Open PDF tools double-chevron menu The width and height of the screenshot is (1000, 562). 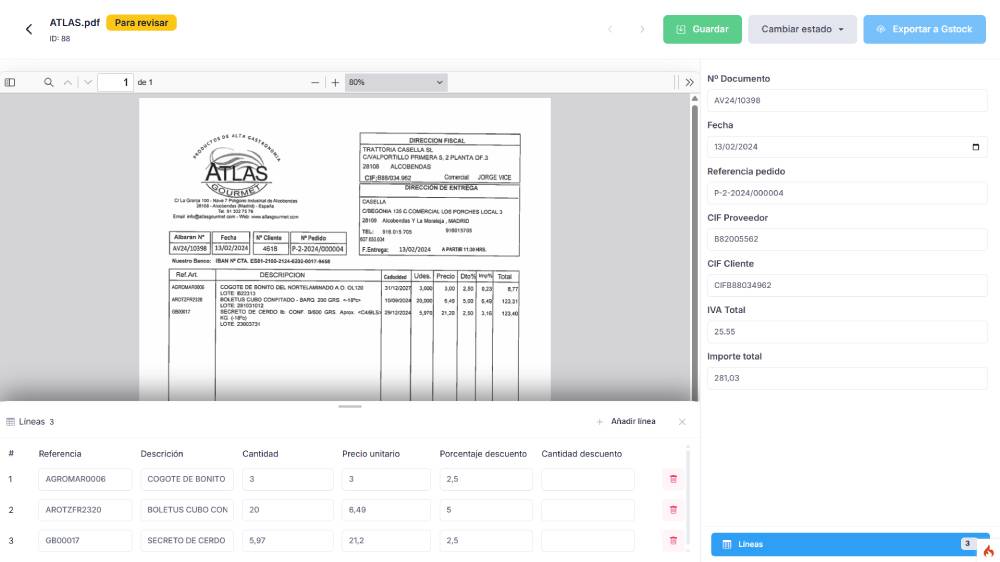(689, 82)
